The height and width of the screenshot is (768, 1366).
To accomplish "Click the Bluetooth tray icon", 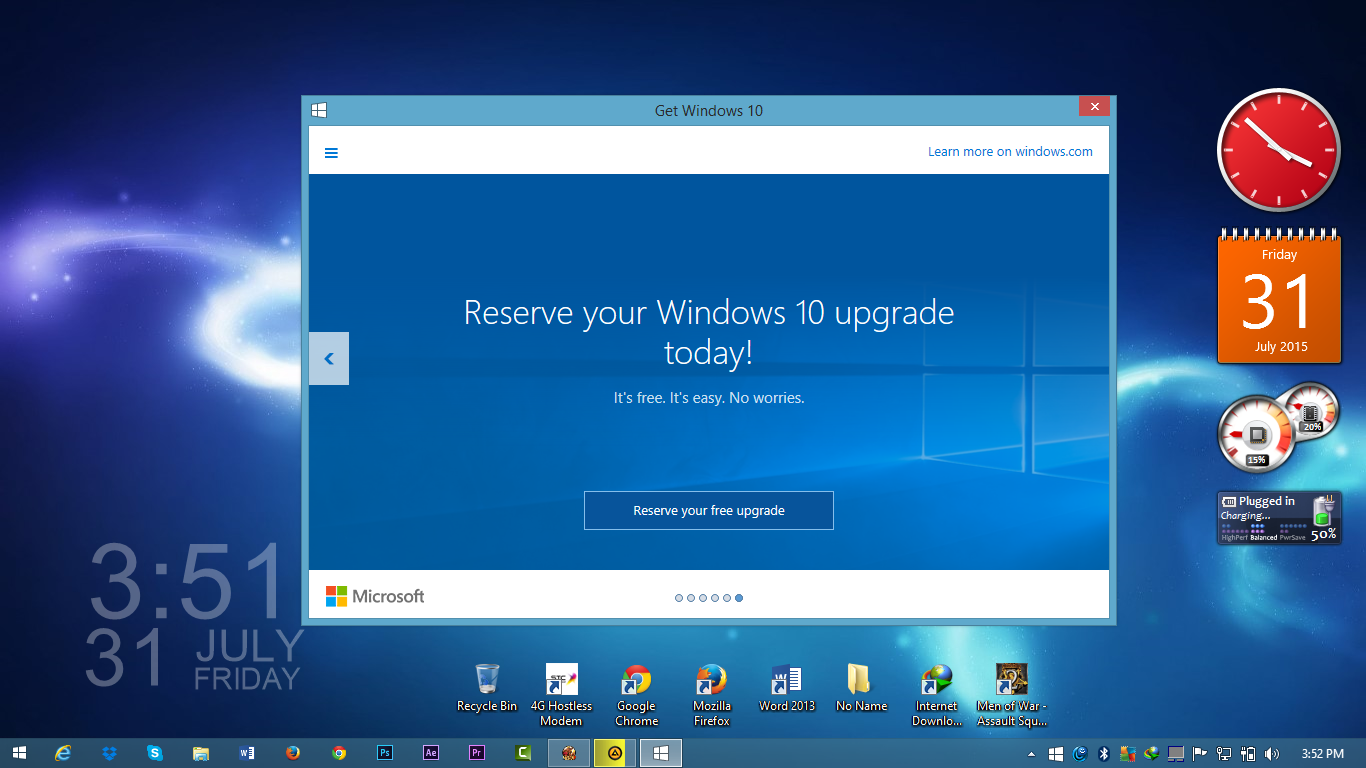I will coord(1104,754).
